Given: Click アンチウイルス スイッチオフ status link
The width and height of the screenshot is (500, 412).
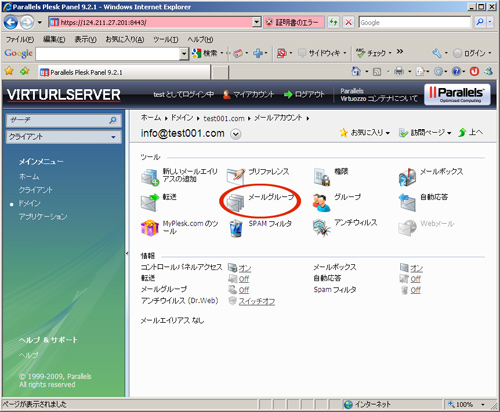Looking at the screenshot, I should (257, 301).
